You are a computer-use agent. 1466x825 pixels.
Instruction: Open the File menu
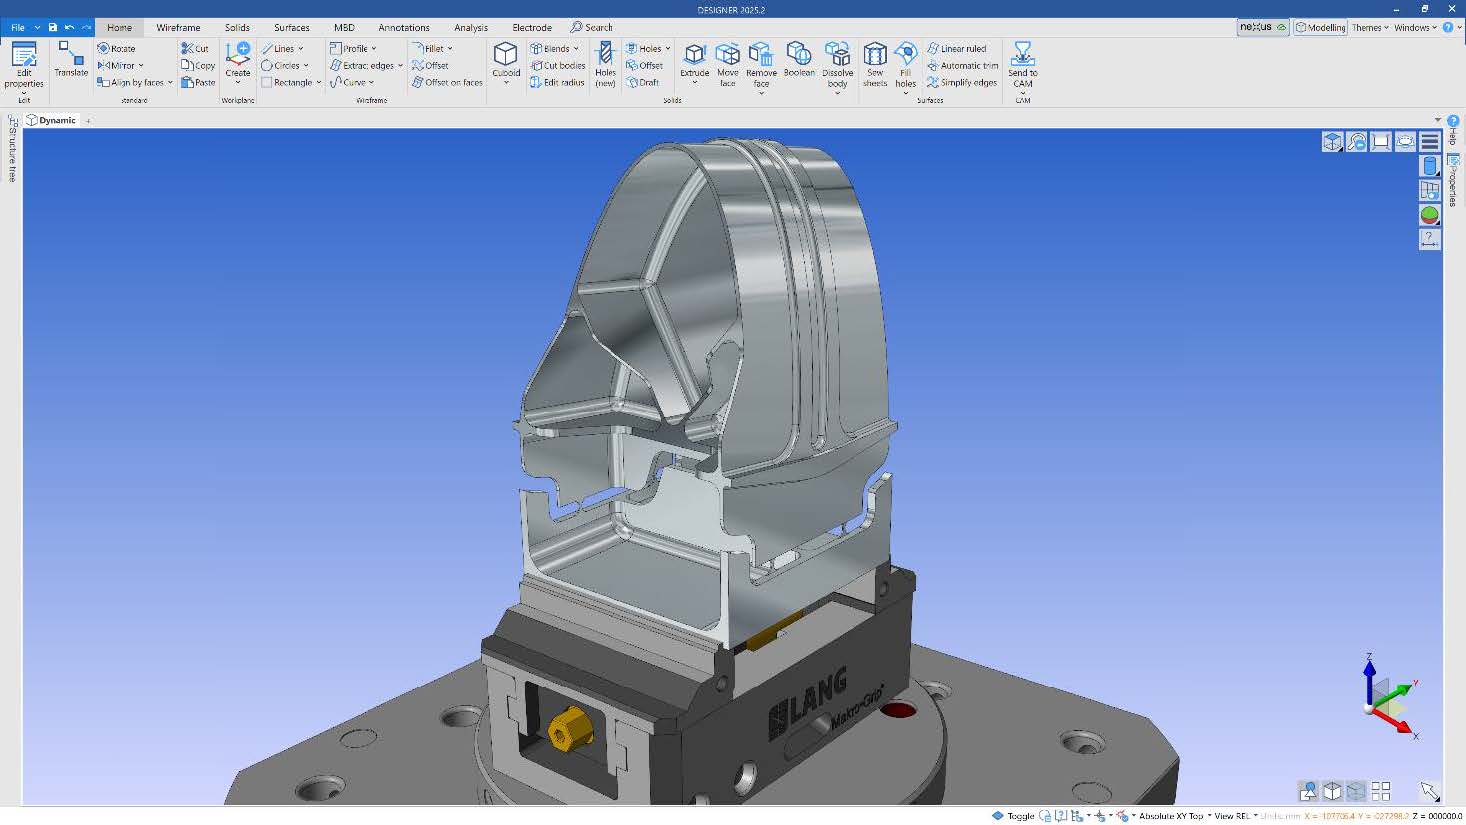click(x=18, y=27)
